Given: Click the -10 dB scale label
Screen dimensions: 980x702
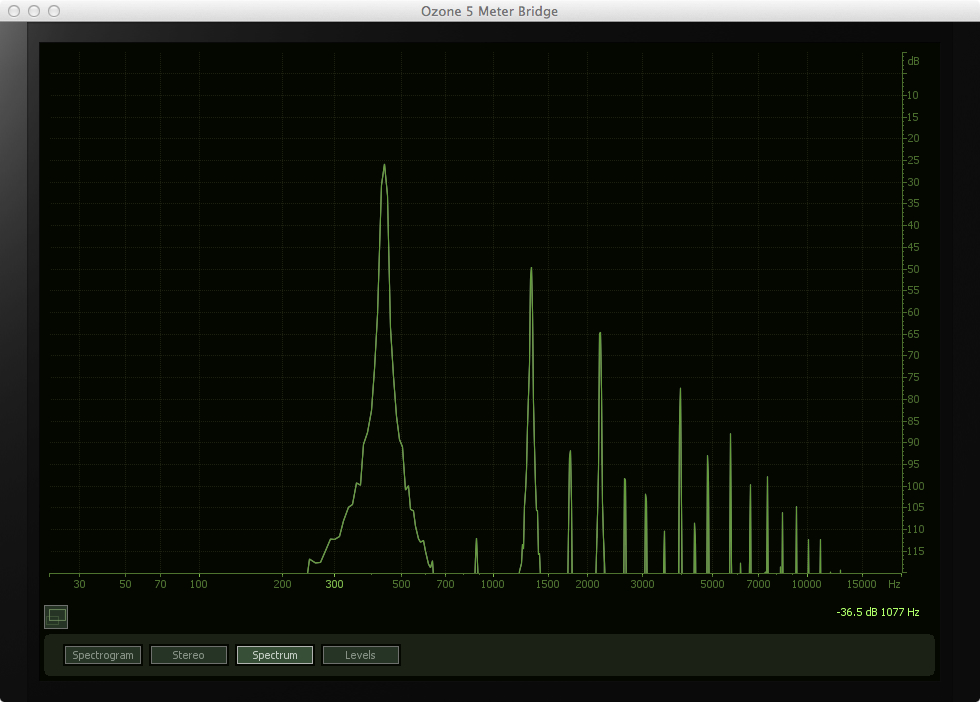Looking at the screenshot, I should (x=912, y=96).
